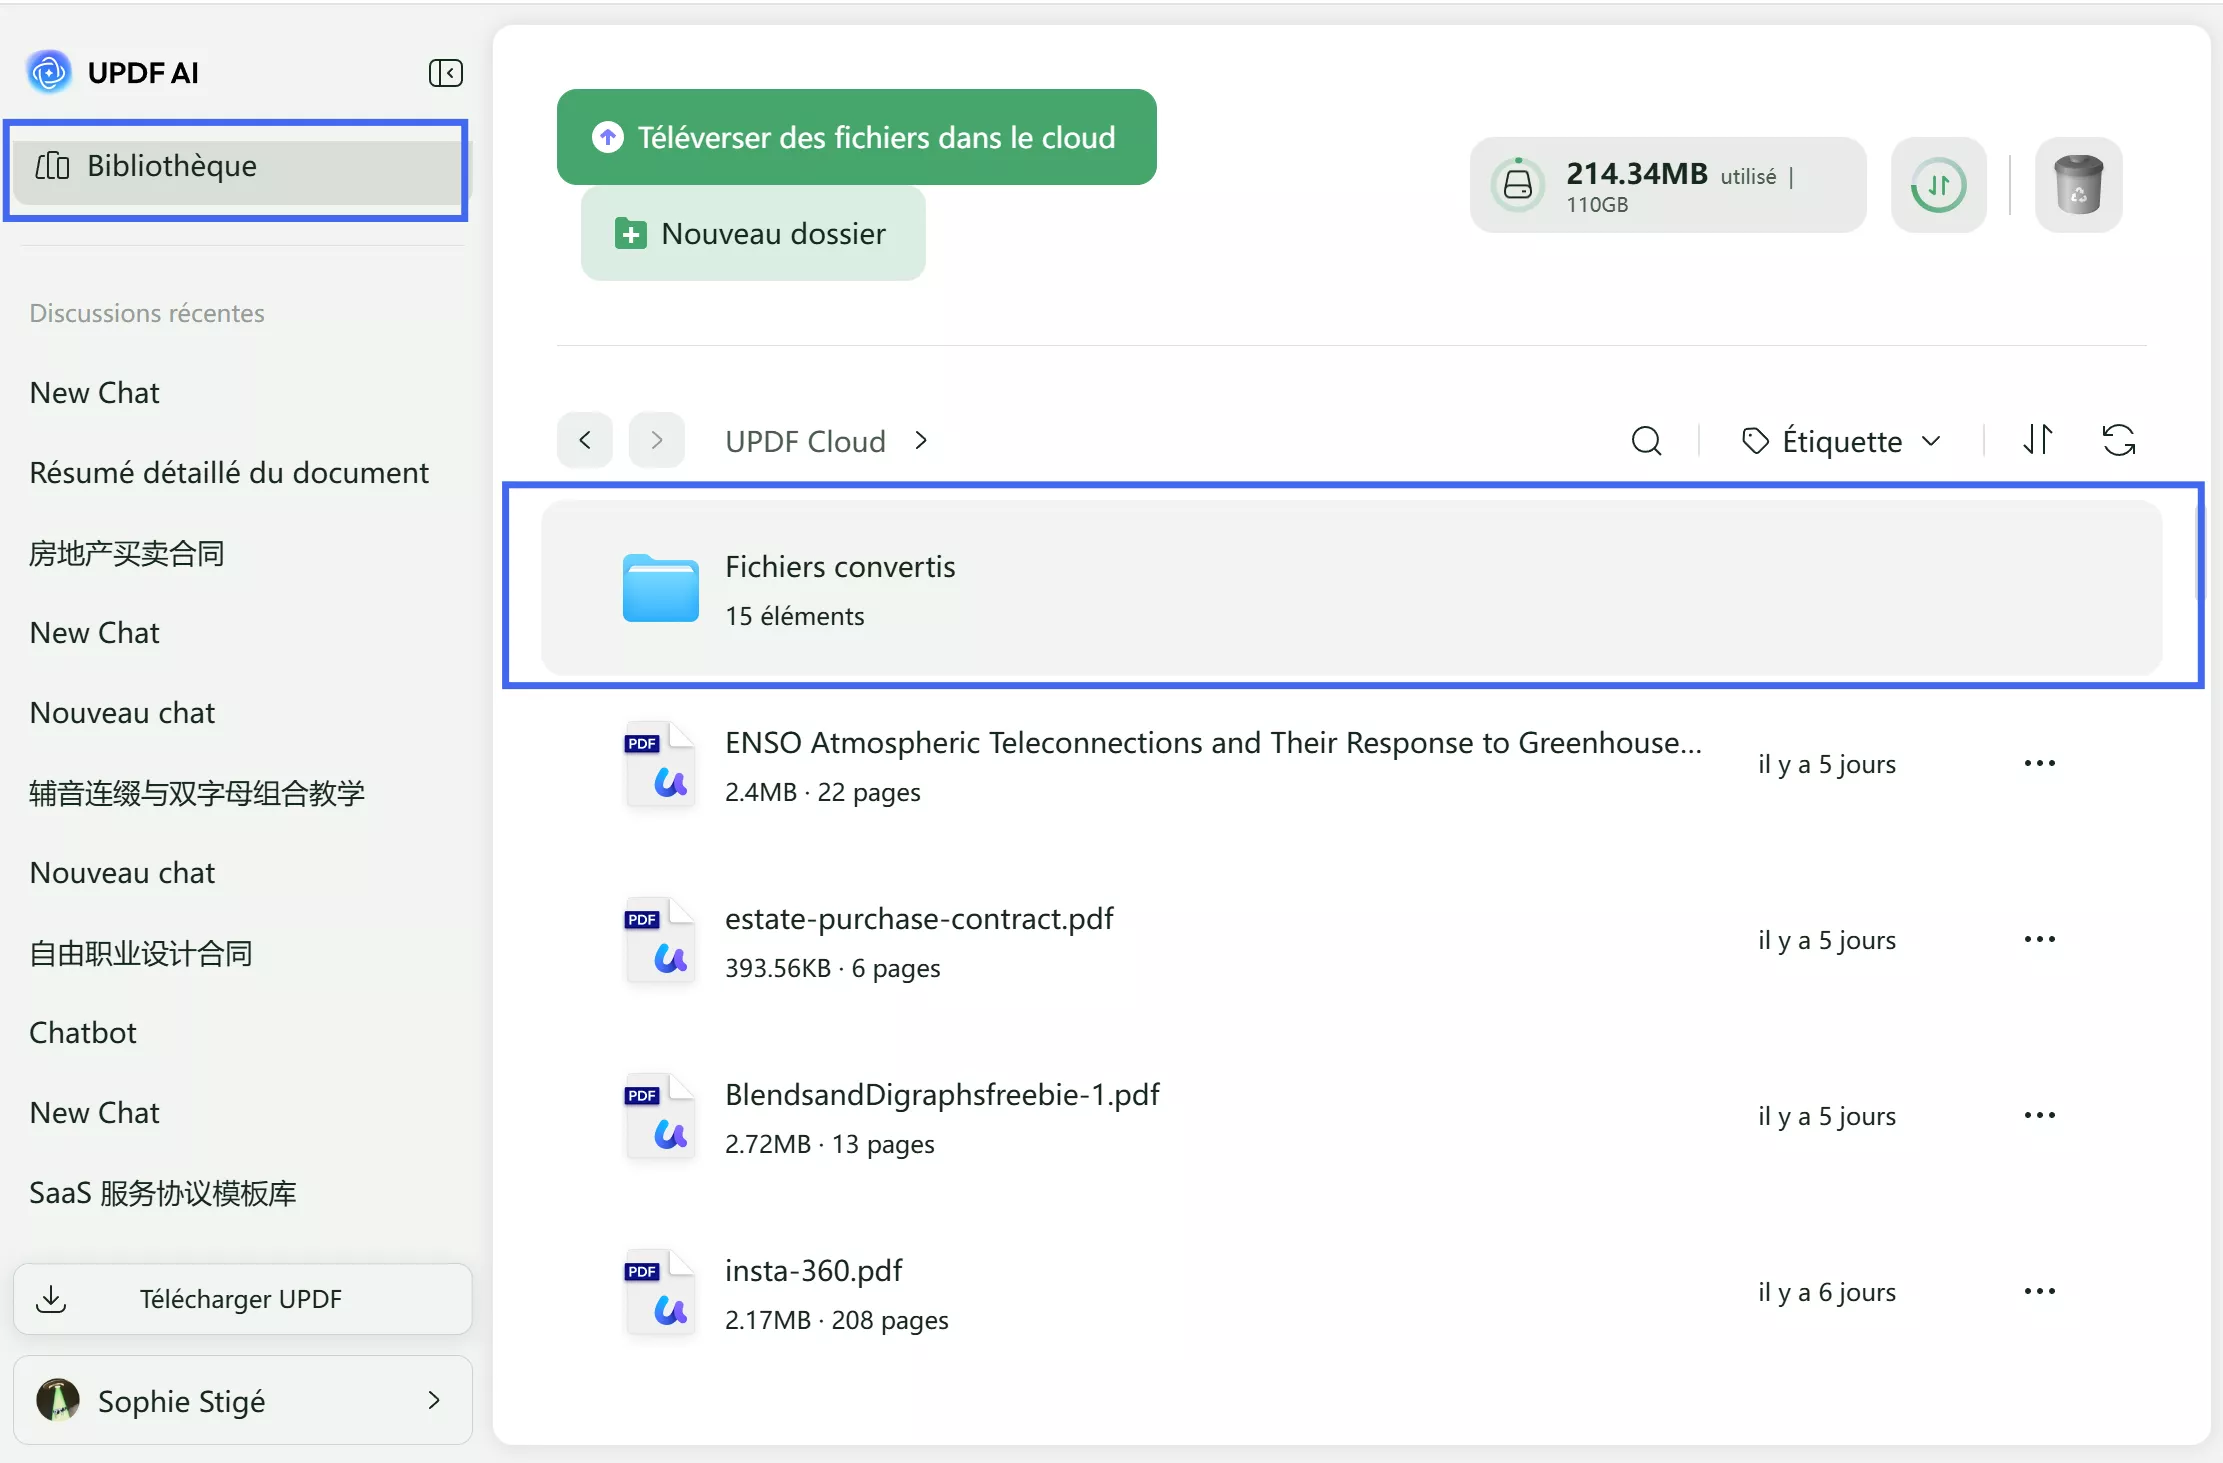Open the Résumé détaillé du document chat
The height and width of the screenshot is (1463, 2223).
click(229, 472)
